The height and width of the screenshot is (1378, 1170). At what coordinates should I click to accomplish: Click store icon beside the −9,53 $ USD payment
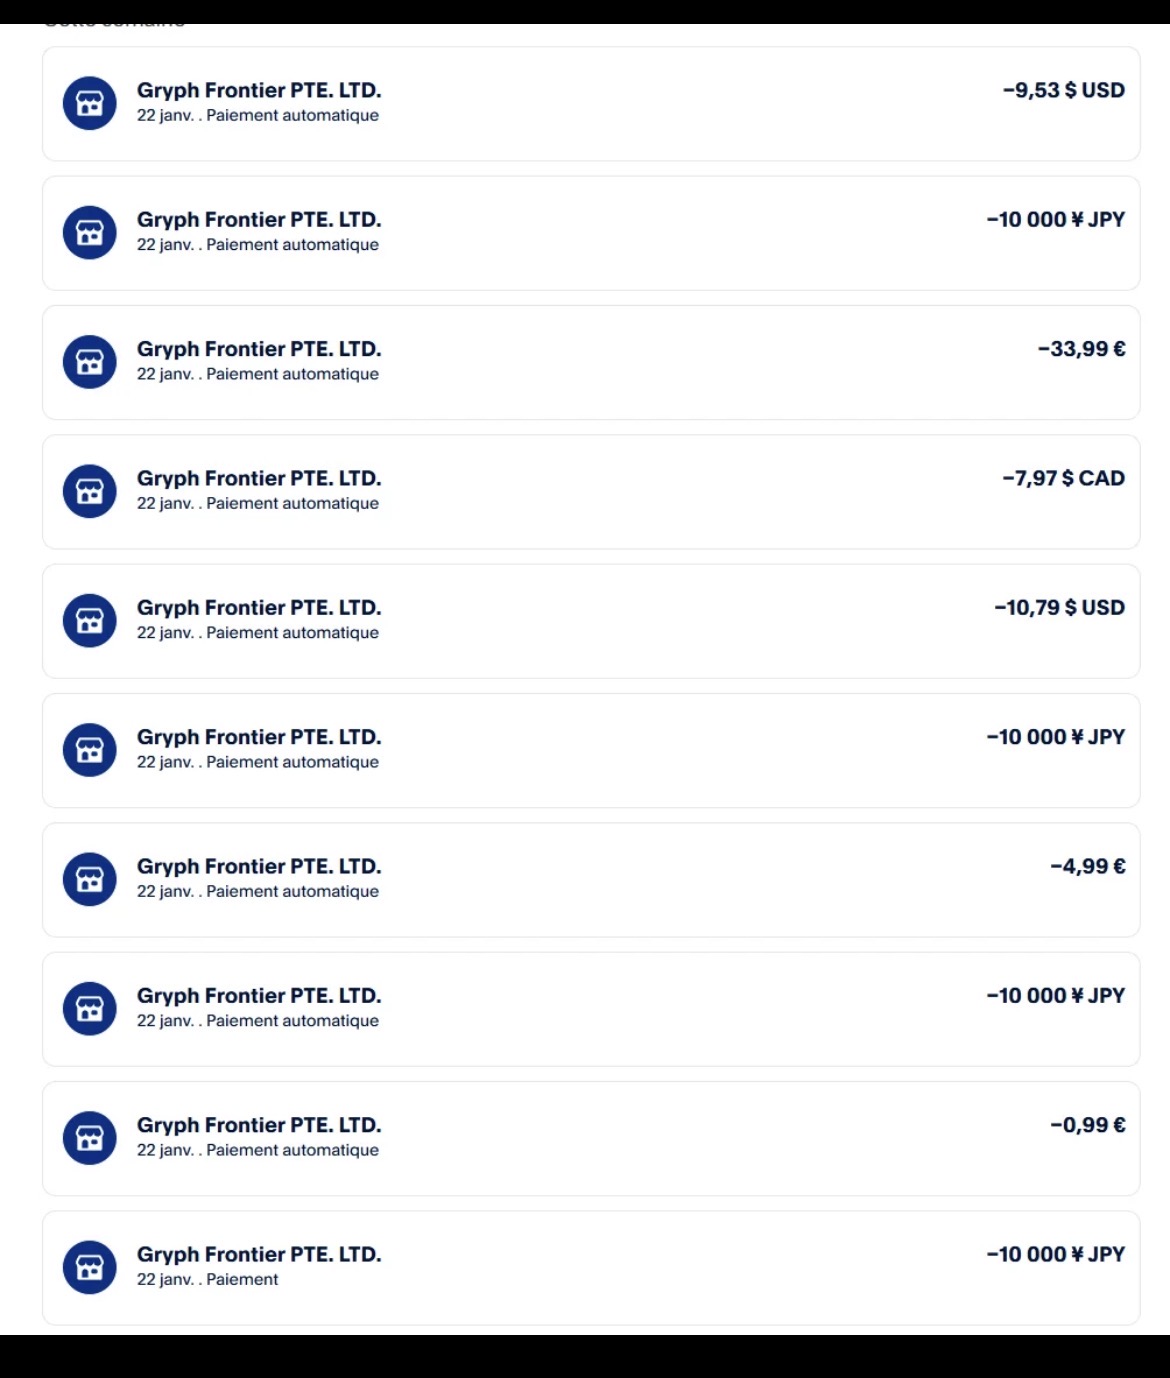tap(90, 103)
